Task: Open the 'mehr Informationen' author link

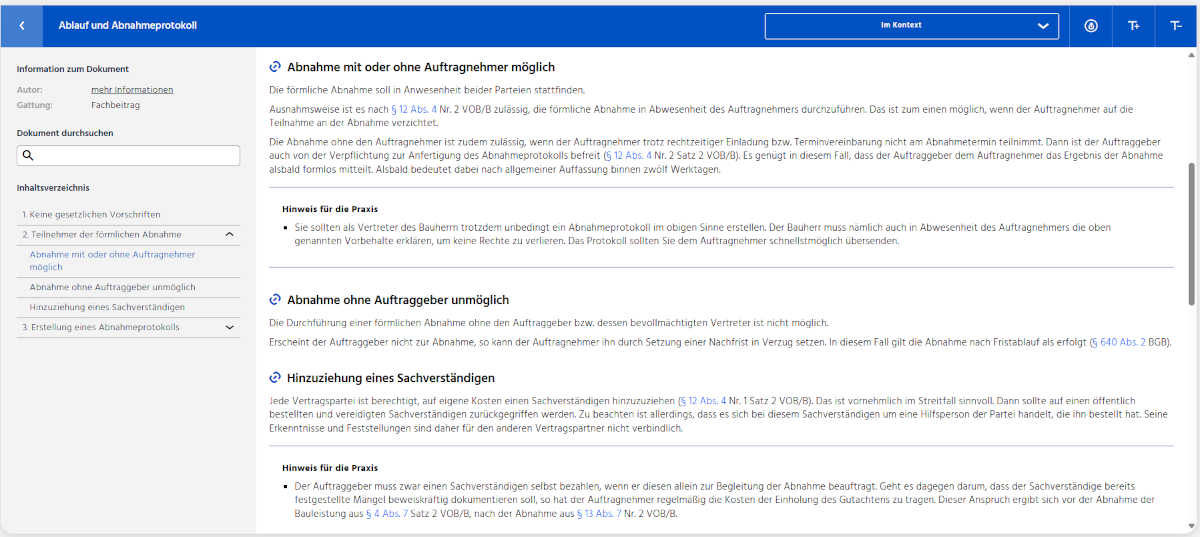Action: click(x=132, y=90)
